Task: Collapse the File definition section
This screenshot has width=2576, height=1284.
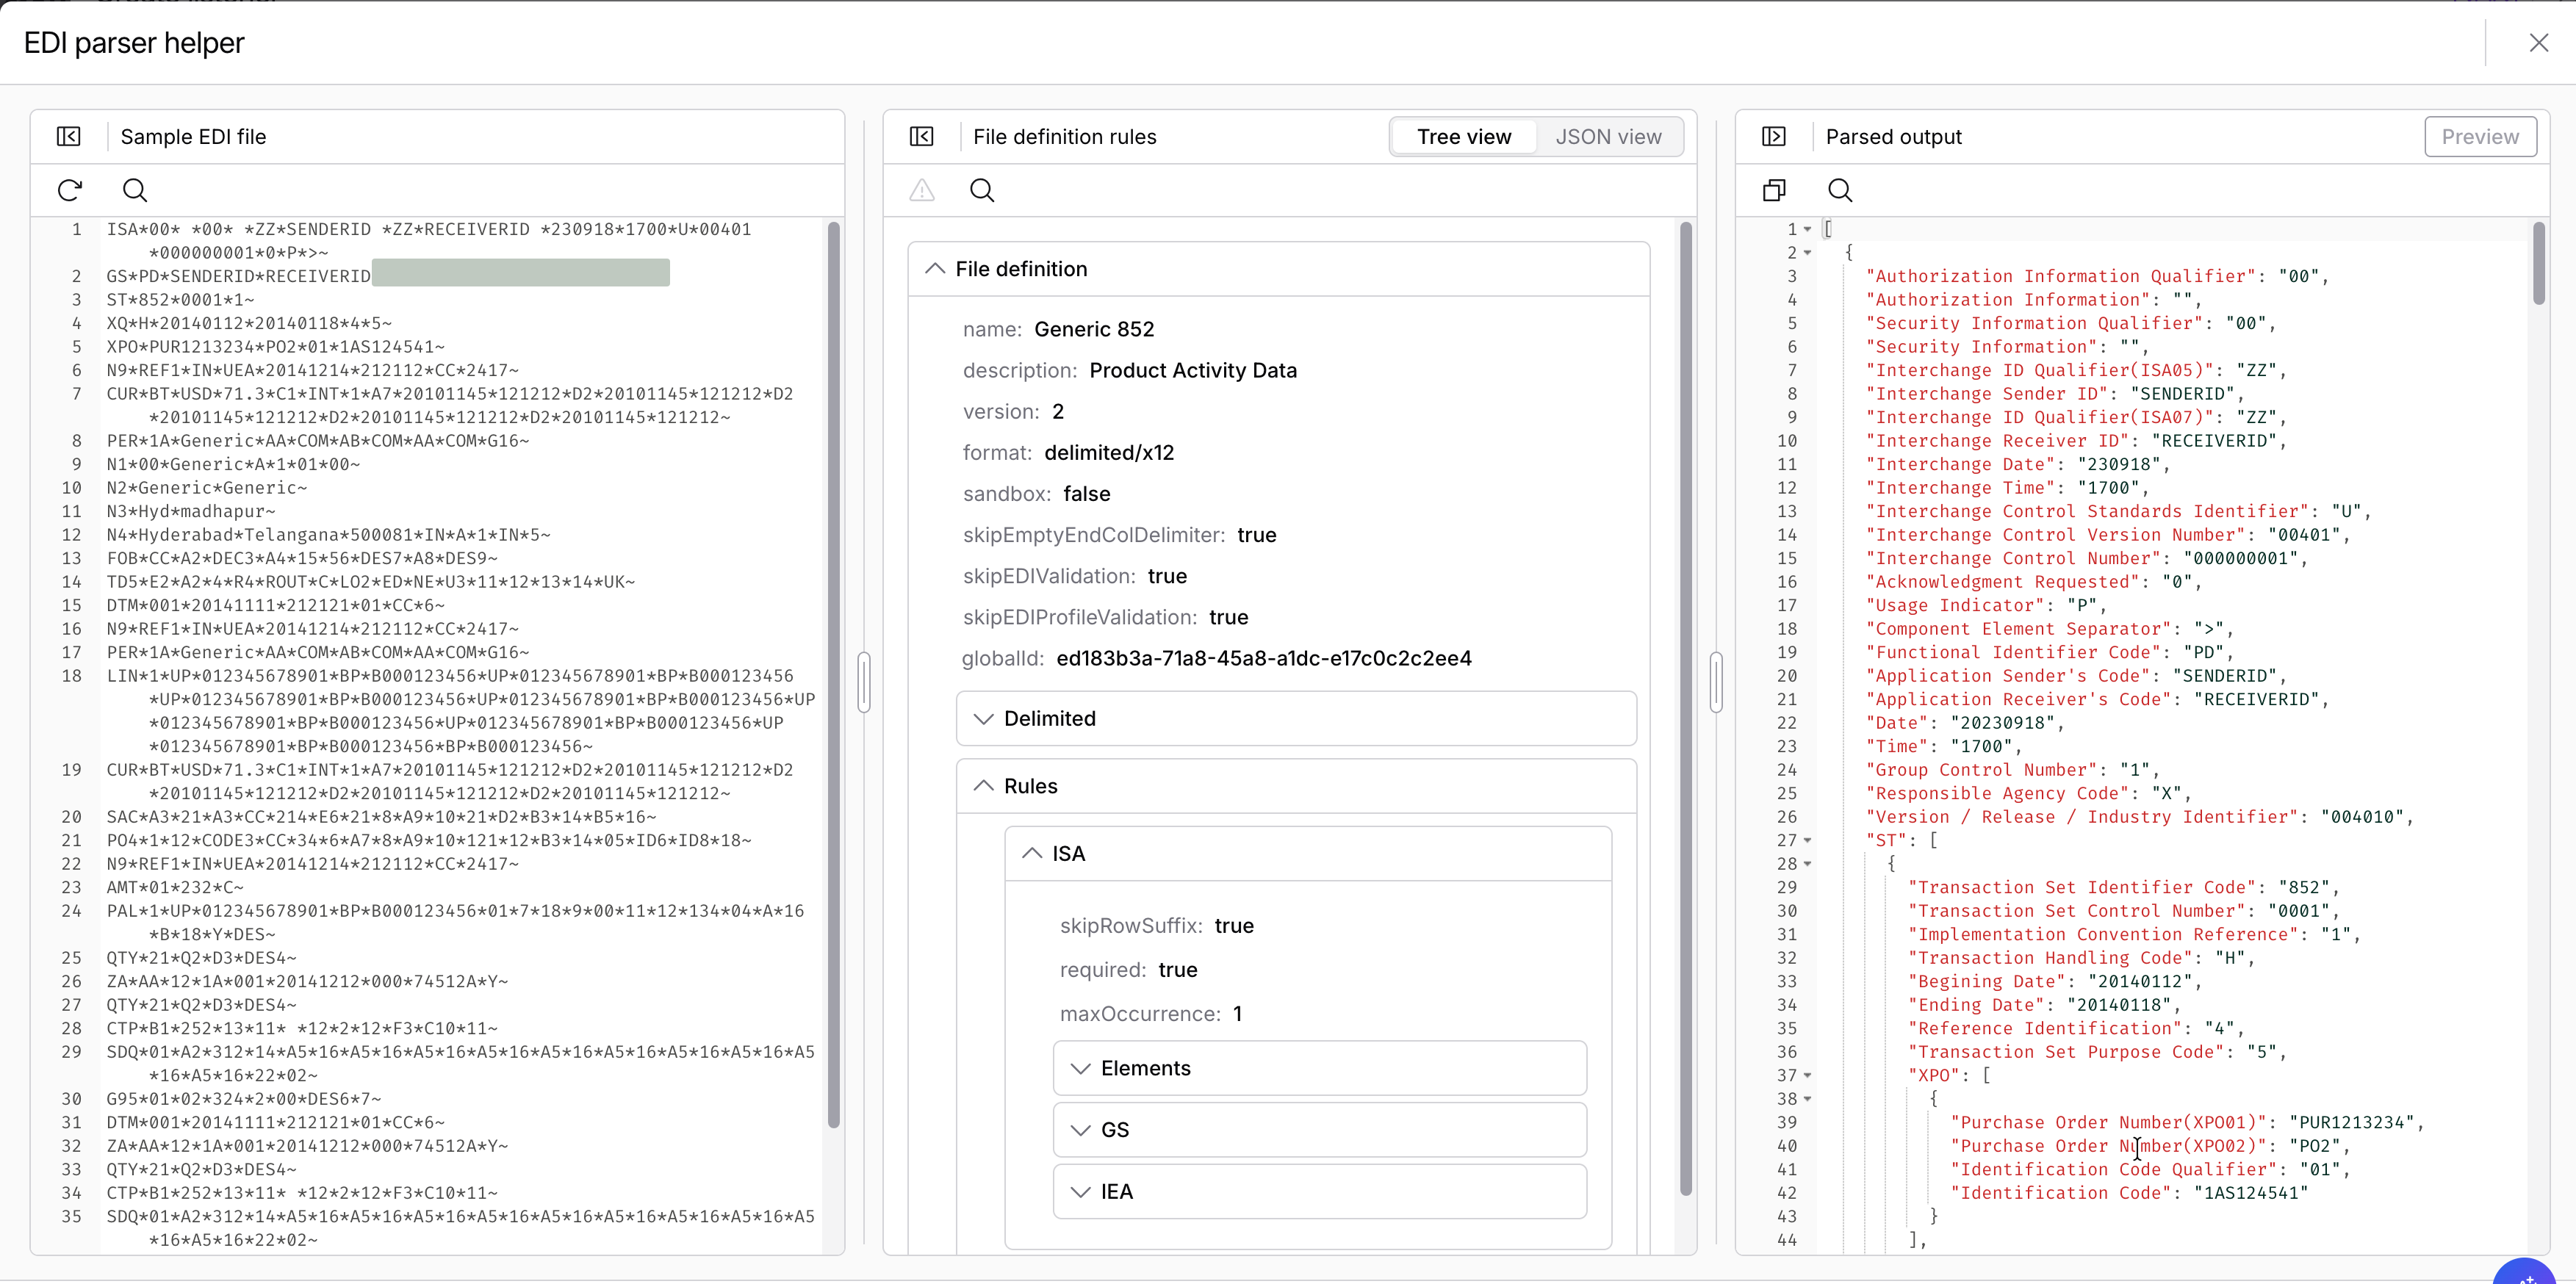Action: 935,269
